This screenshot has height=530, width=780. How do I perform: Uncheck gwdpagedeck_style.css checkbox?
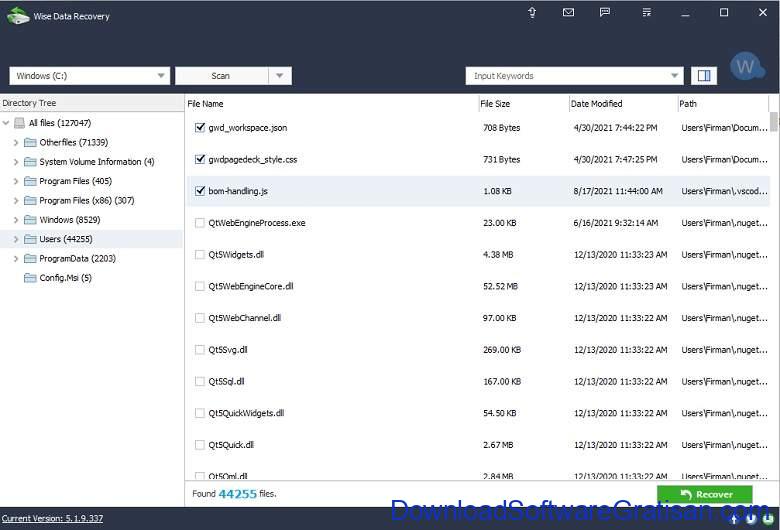[200, 159]
